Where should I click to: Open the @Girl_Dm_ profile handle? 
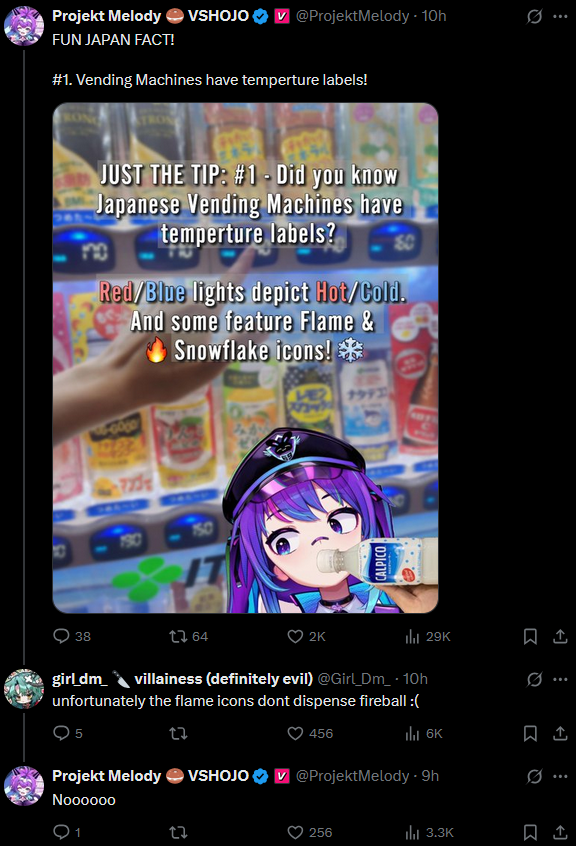click(354, 679)
